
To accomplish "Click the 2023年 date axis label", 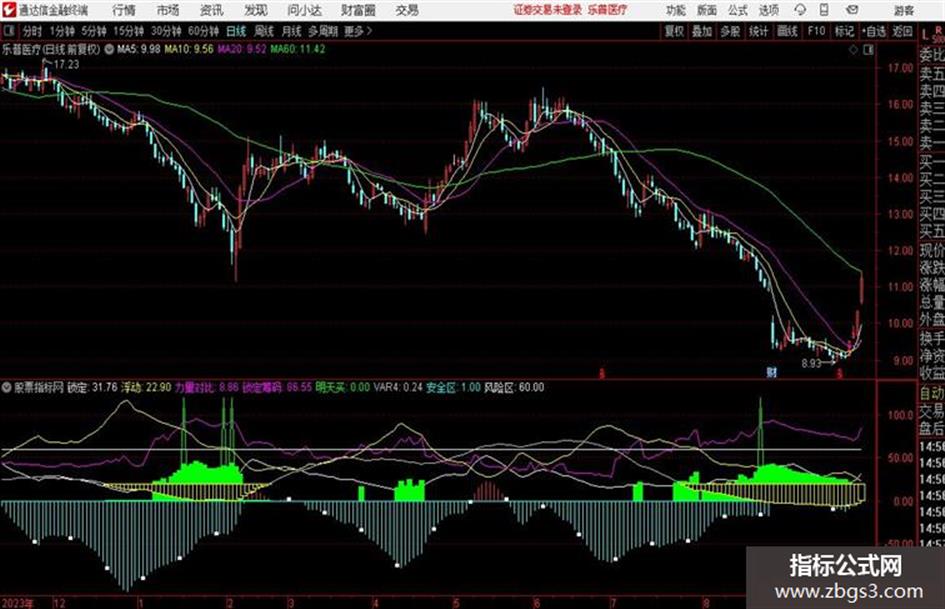I will [18, 602].
